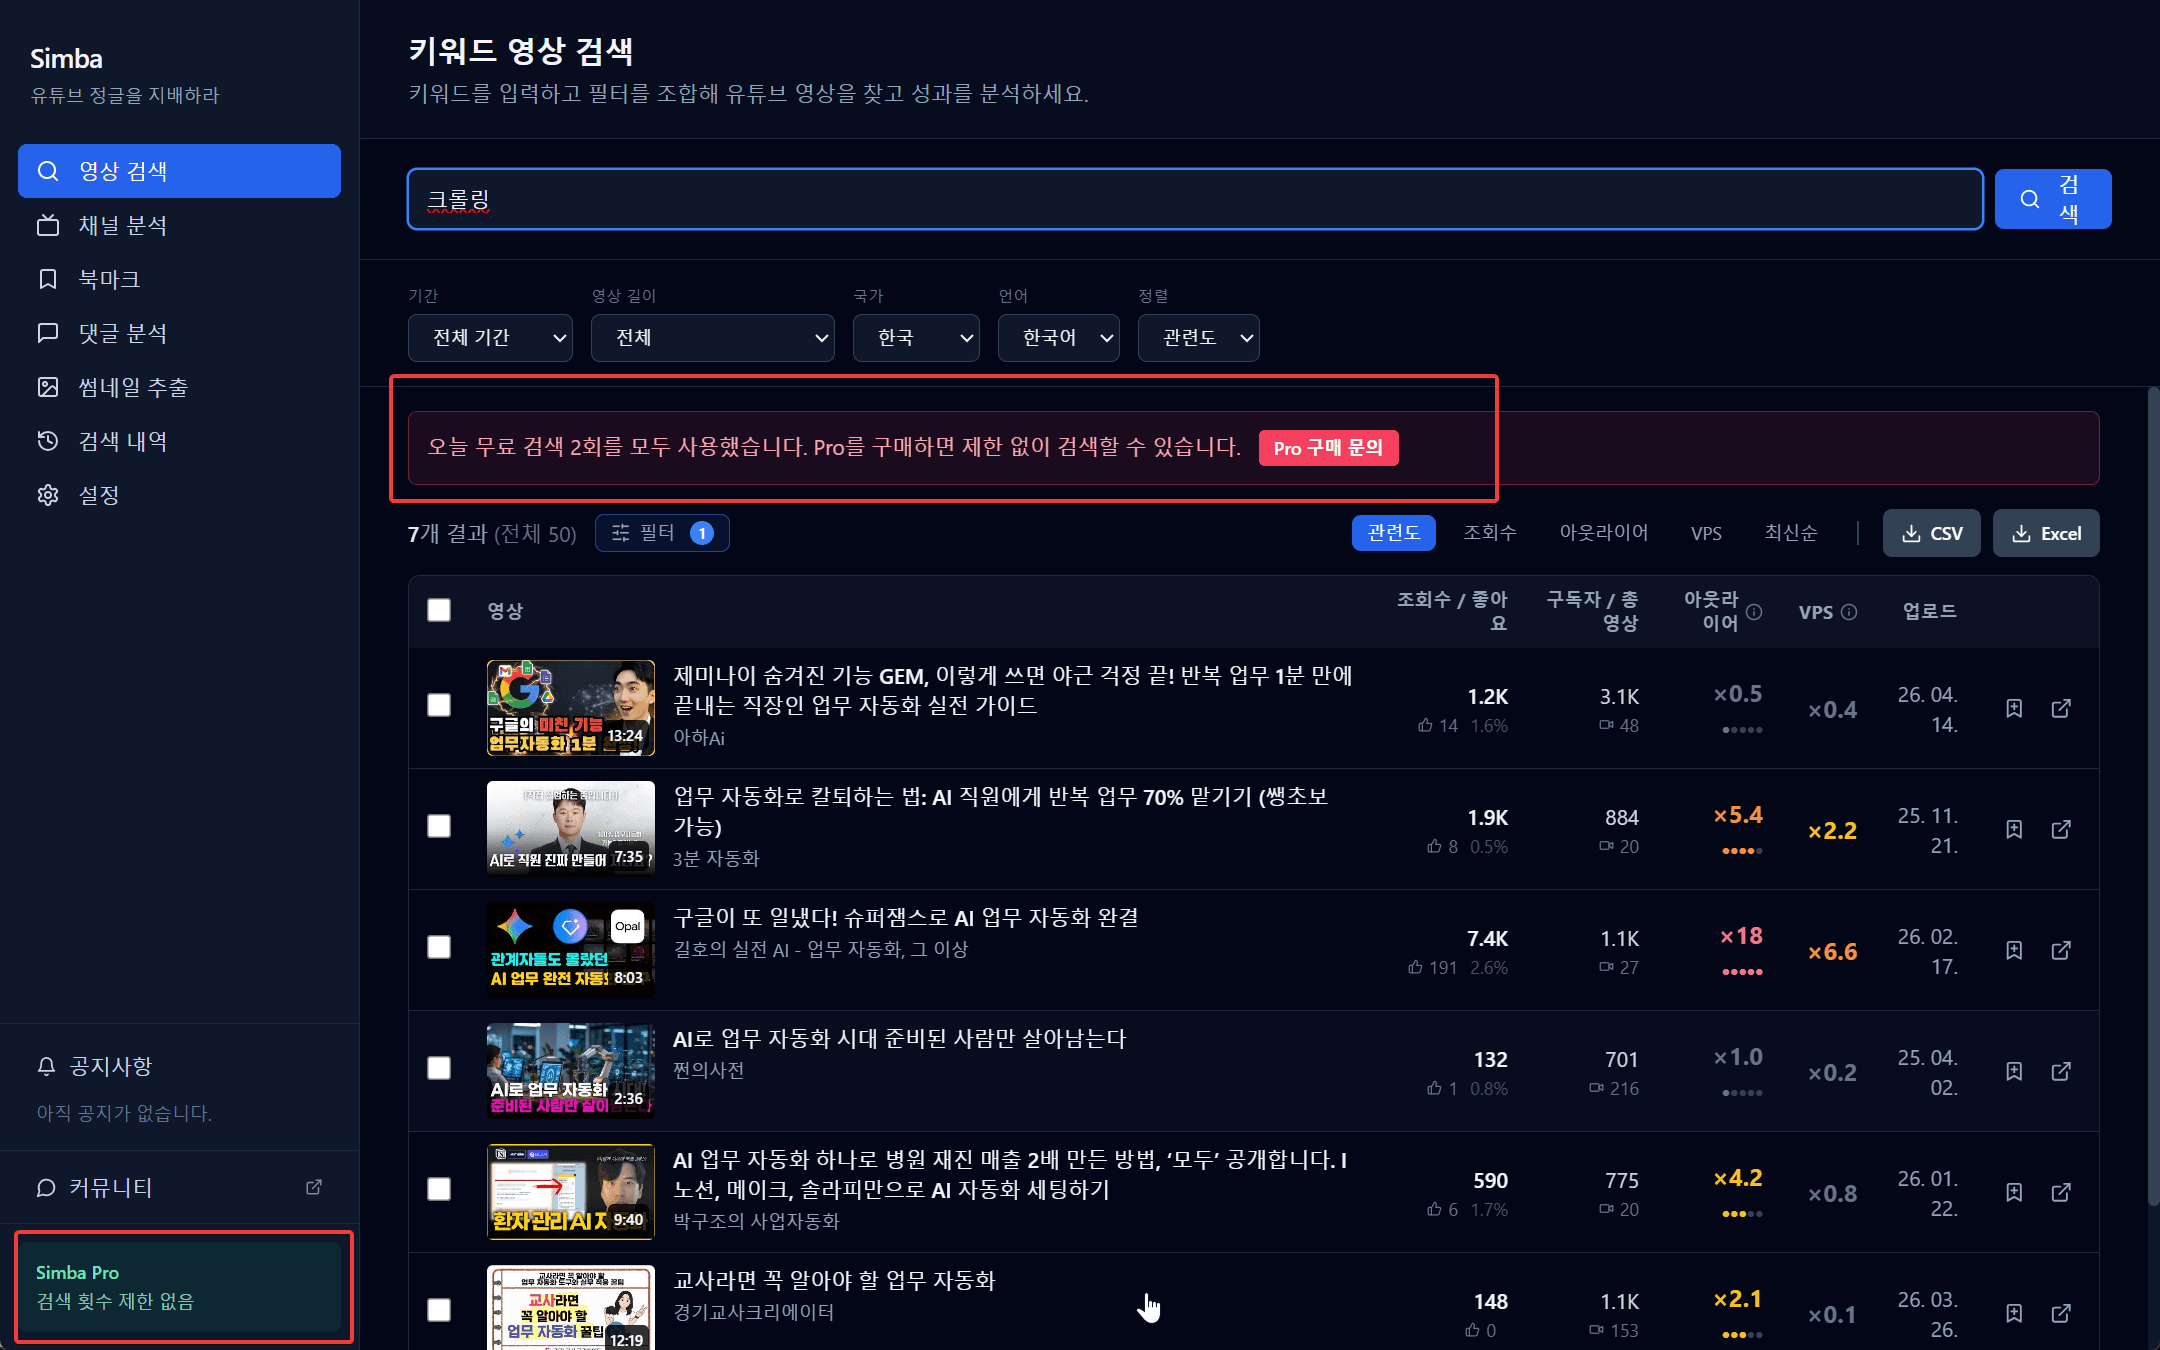
Task: Open 썸네일 추출 in the sidebar
Action: pyautogui.click(x=179, y=387)
